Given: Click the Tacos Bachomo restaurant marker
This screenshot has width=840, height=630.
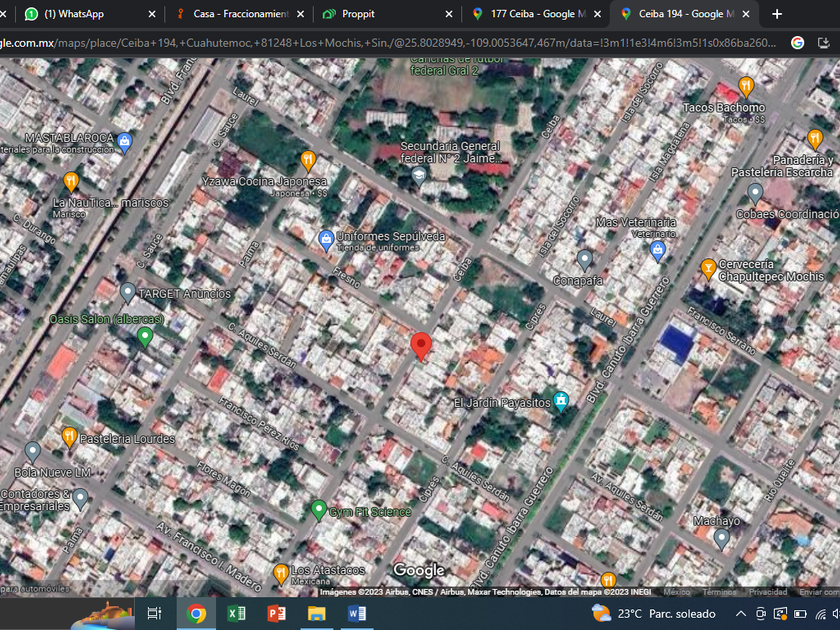Looking at the screenshot, I should click(745, 87).
